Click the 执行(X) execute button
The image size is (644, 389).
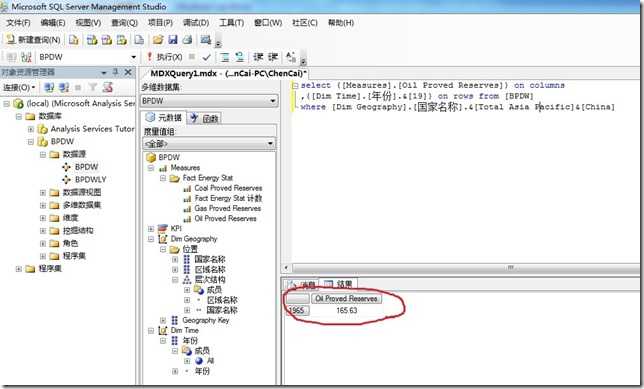[x=165, y=57]
